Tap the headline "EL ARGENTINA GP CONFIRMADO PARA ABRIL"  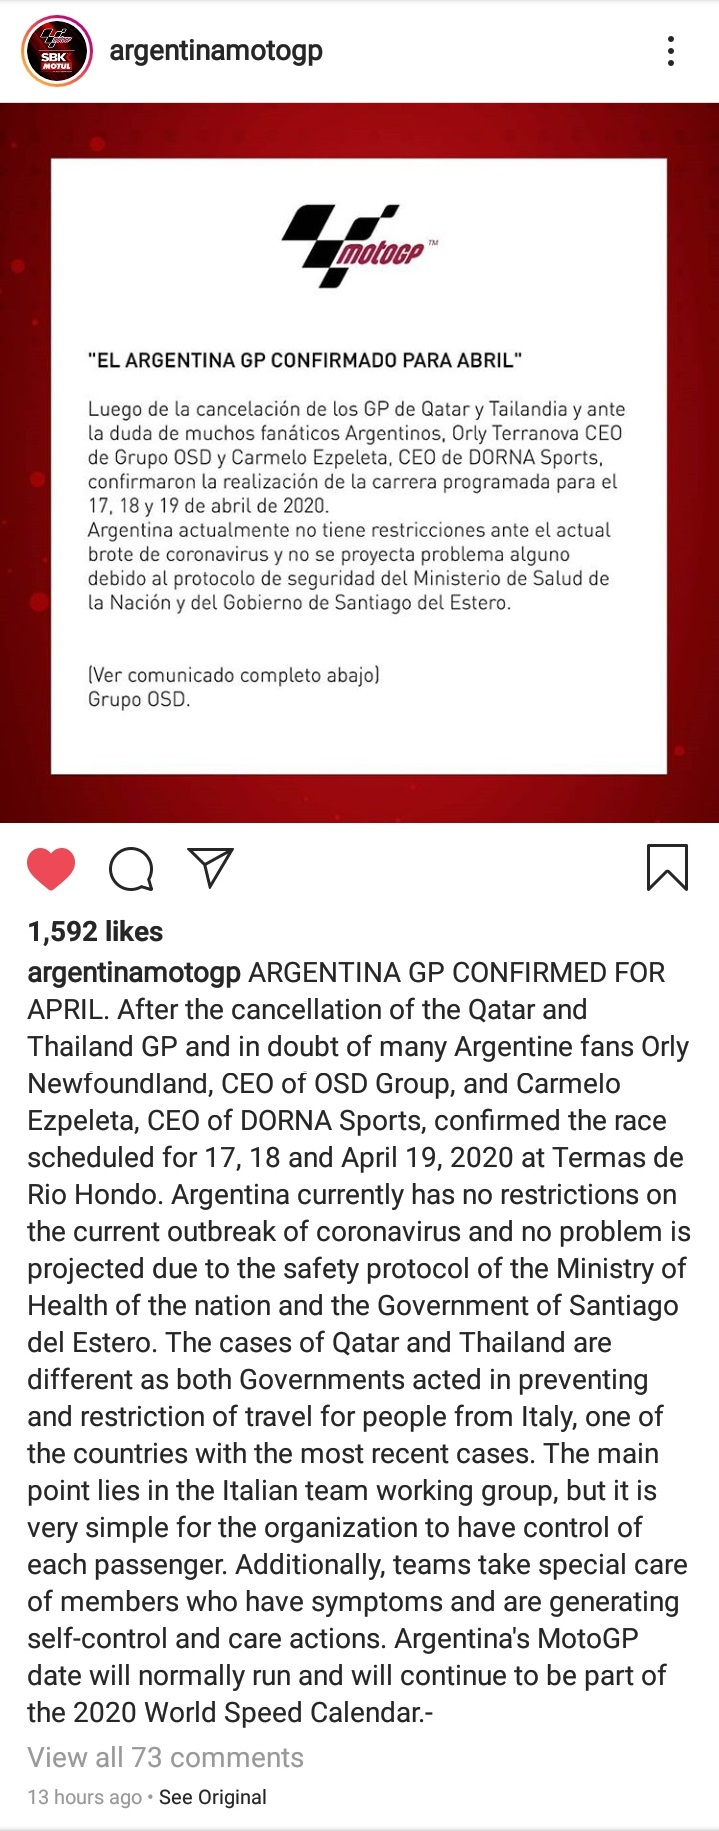click(305, 360)
